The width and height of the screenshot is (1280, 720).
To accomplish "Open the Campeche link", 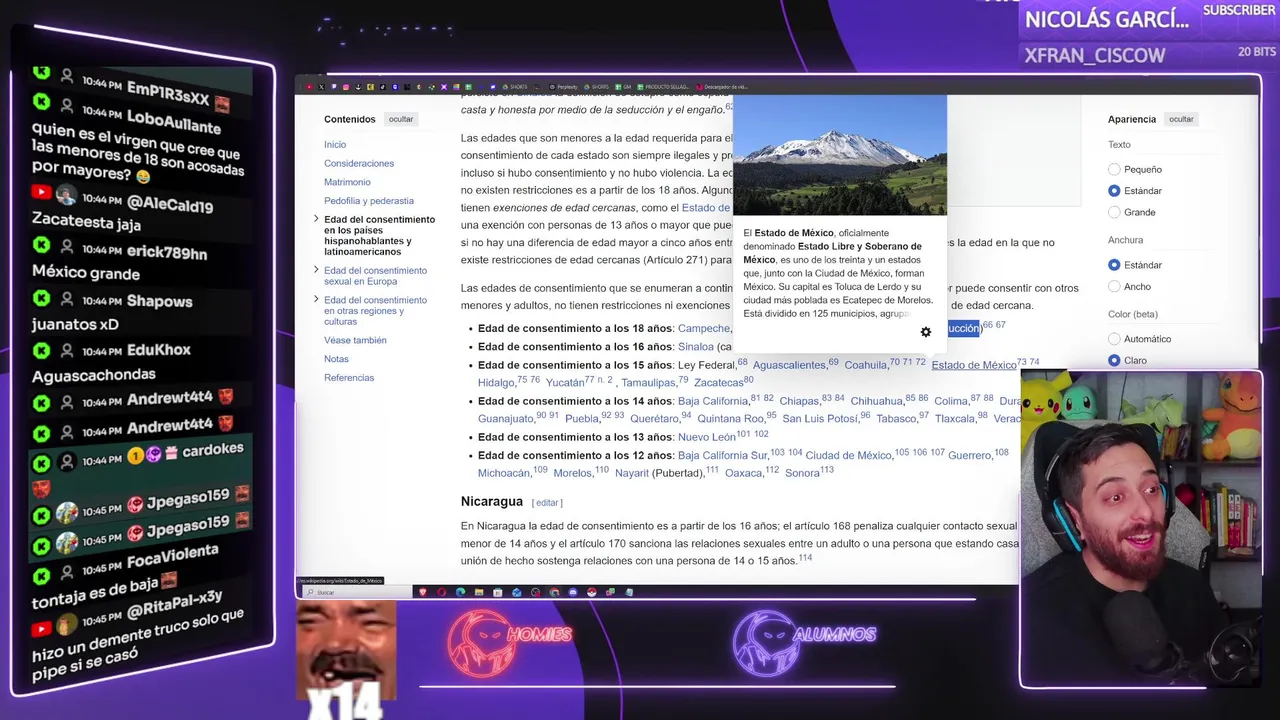I will [x=704, y=328].
